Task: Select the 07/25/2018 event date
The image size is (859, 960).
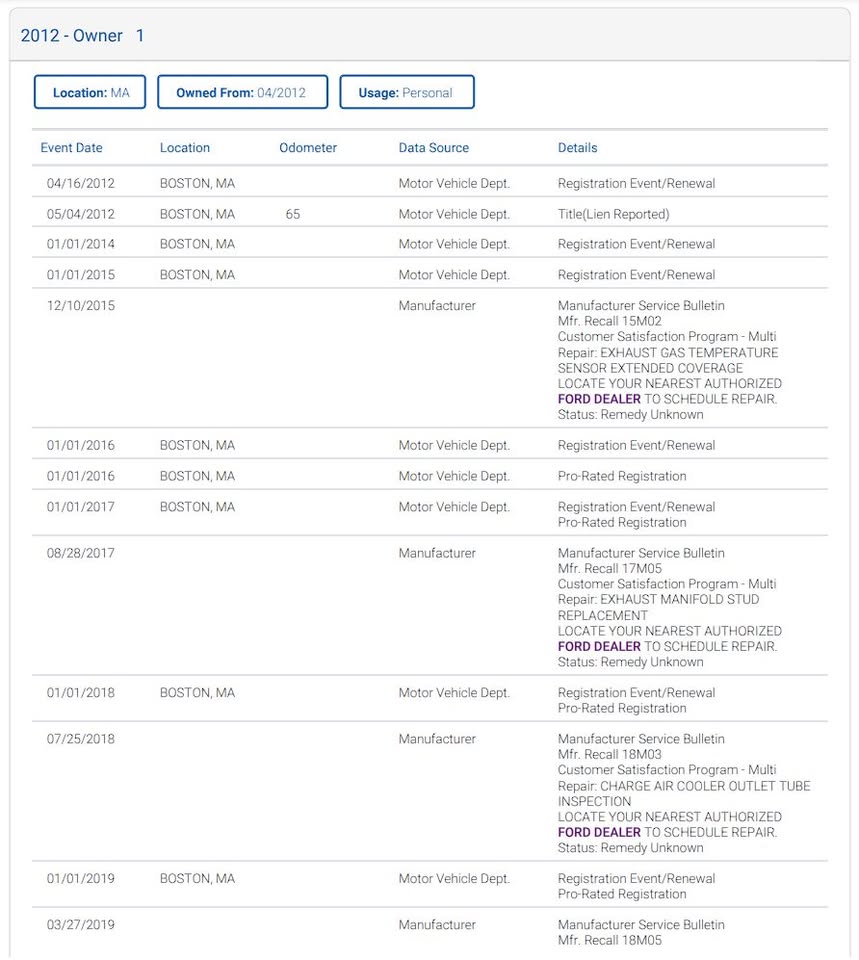Action: (x=81, y=739)
